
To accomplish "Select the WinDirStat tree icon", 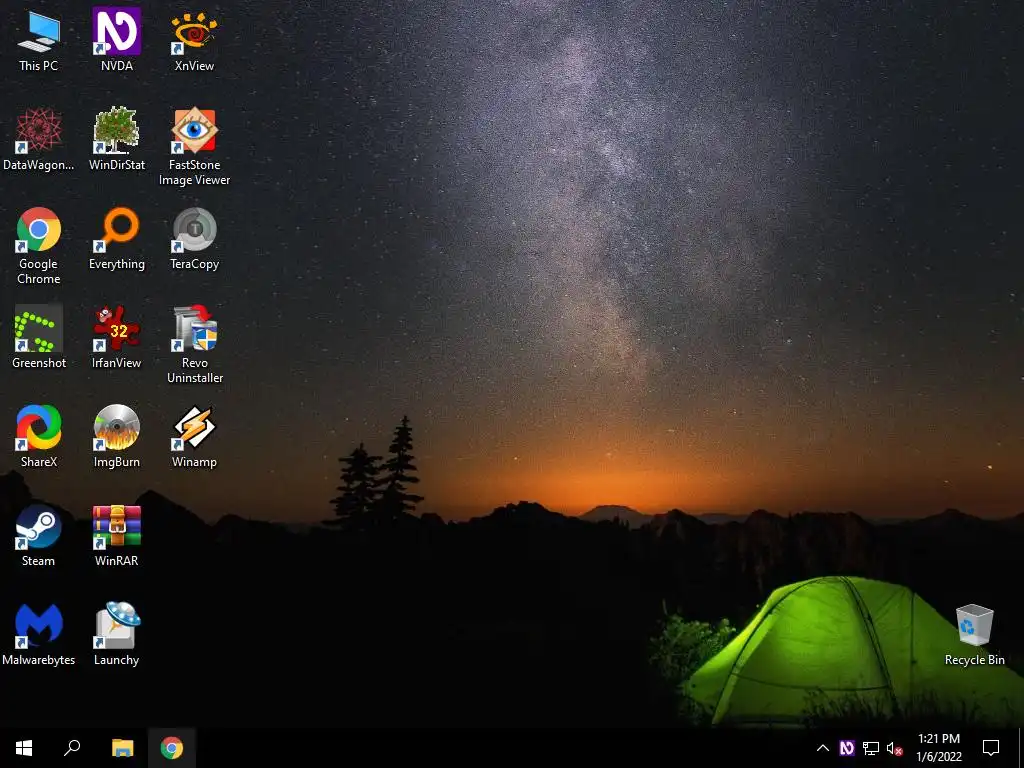I will click(x=116, y=131).
